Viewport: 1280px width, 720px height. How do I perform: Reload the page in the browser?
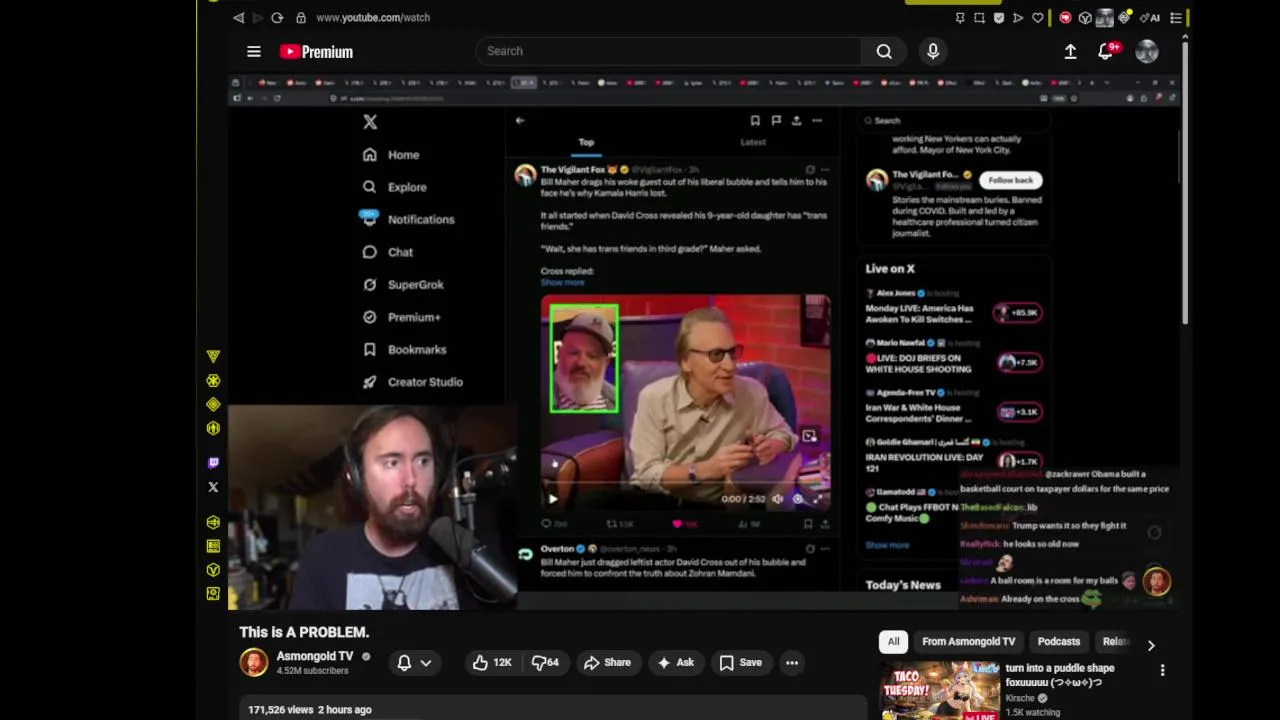[x=277, y=18]
